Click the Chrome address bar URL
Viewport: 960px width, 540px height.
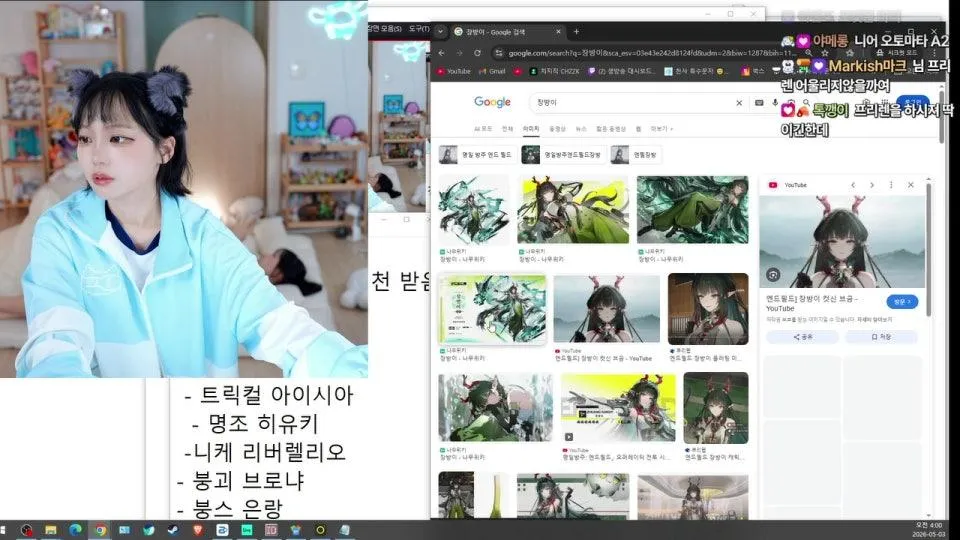pos(651,53)
